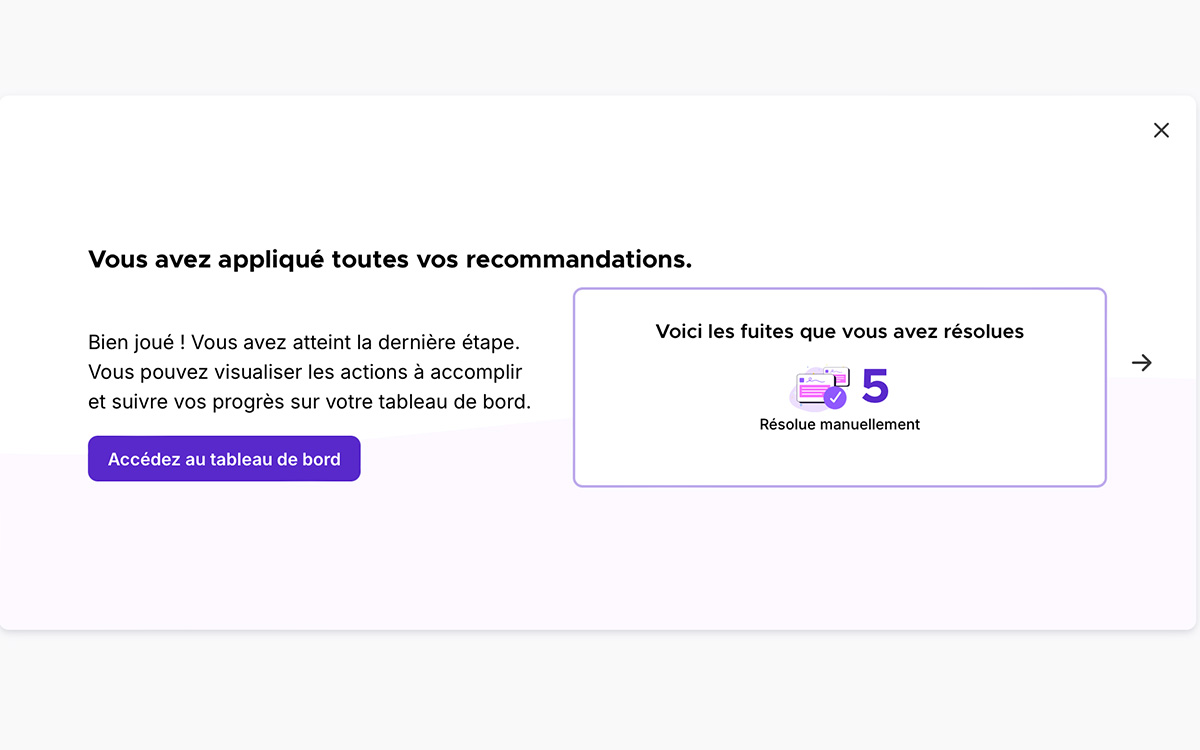
Task: Click the 'Résolue manuellement' label
Action: pos(839,424)
